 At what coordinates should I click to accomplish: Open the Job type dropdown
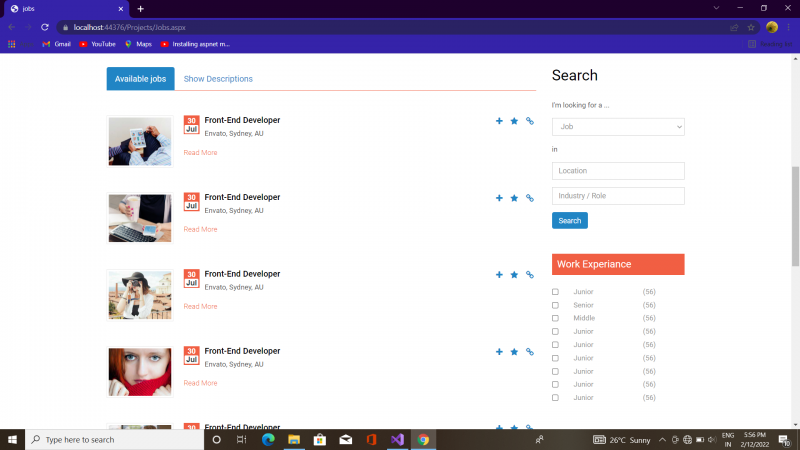coord(618,127)
